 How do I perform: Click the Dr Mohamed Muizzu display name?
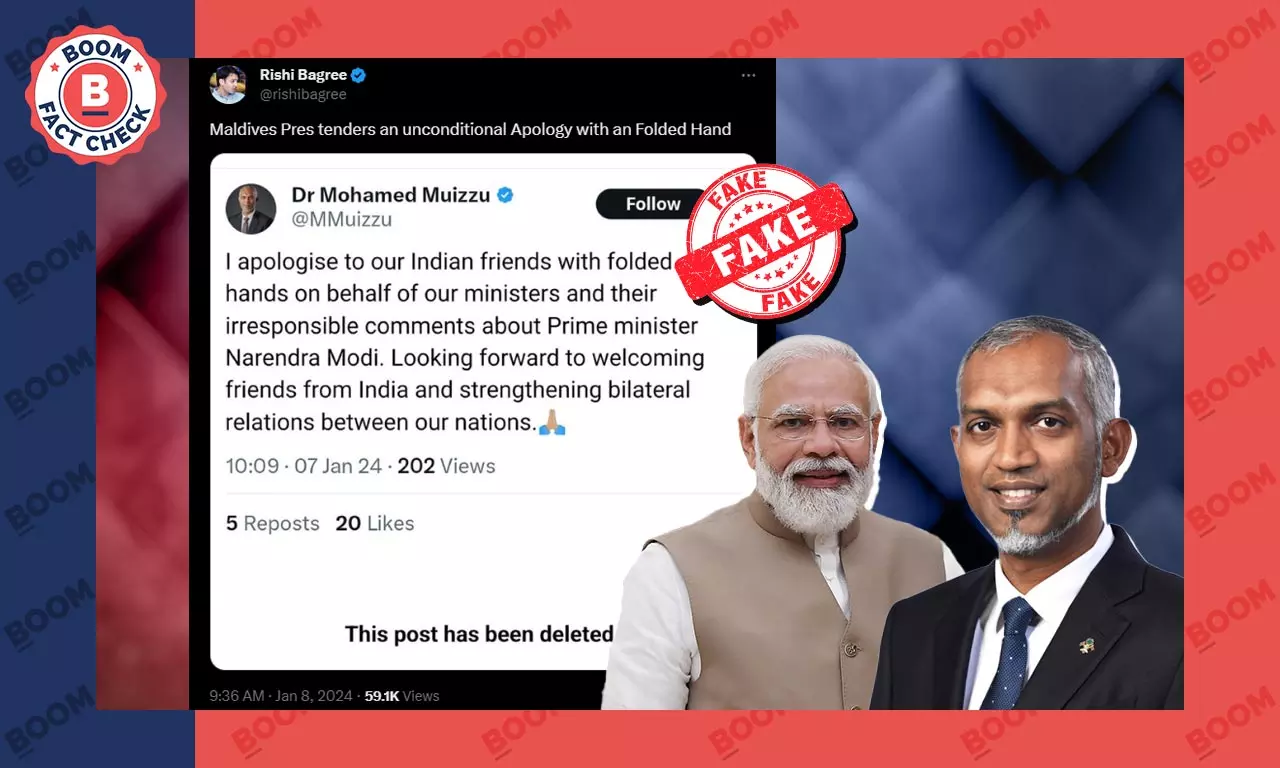tap(391, 195)
